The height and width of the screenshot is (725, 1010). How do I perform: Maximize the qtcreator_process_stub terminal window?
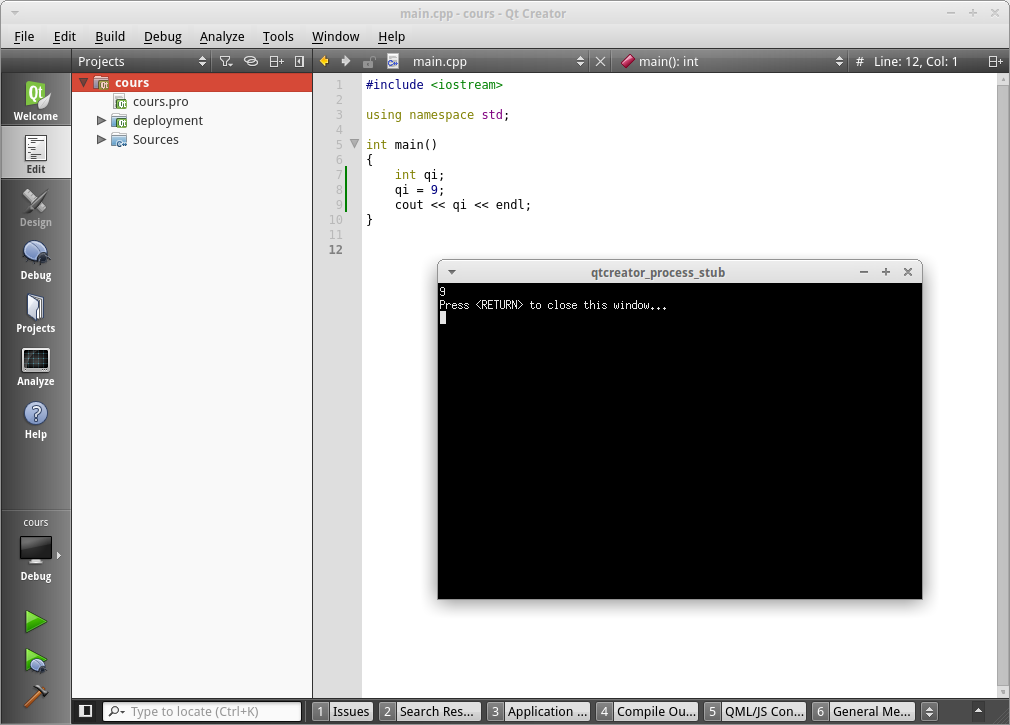click(x=886, y=272)
